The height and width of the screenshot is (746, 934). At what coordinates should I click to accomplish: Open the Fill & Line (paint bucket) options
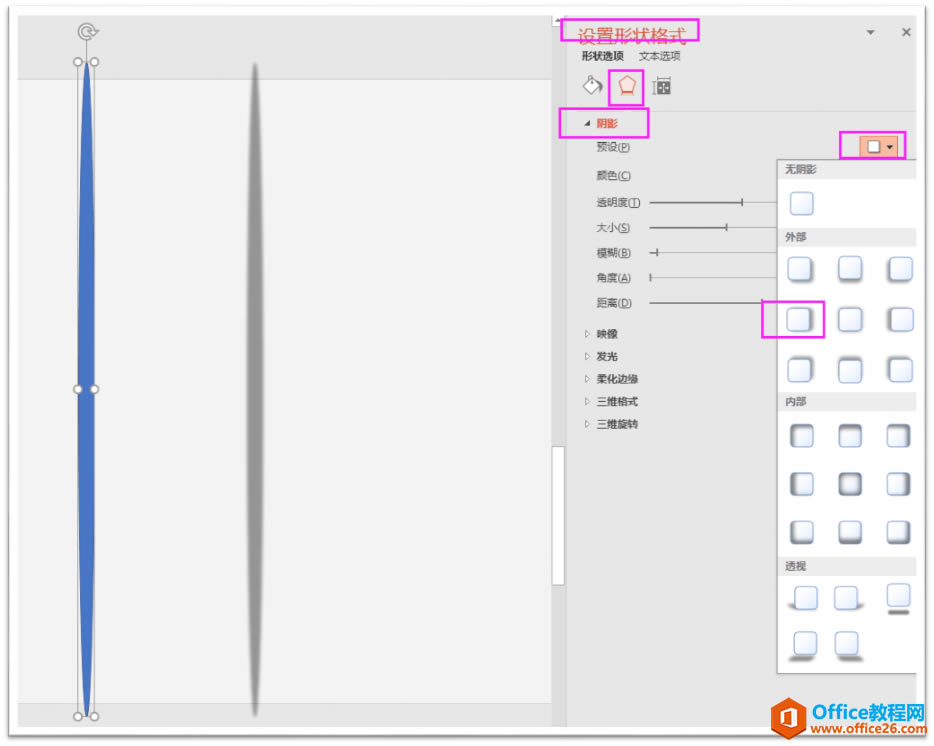coord(592,86)
